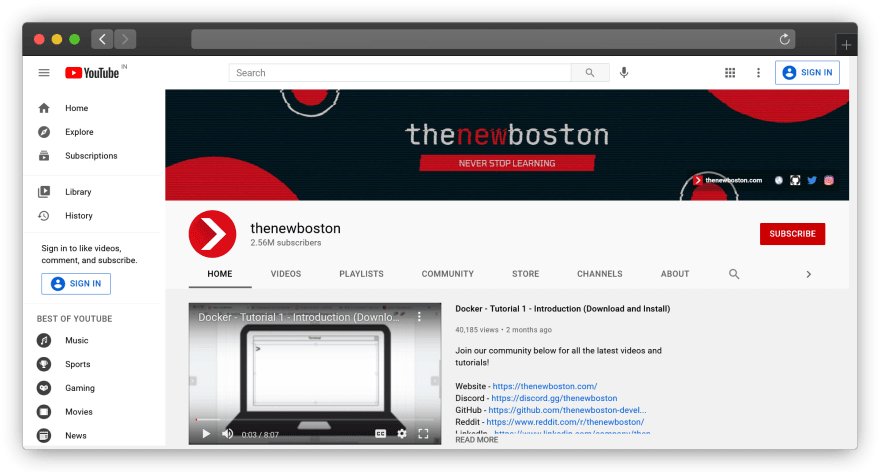This screenshot has height=472, width=880.
Task: Open a new browser tab
Action: pyautogui.click(x=846, y=45)
